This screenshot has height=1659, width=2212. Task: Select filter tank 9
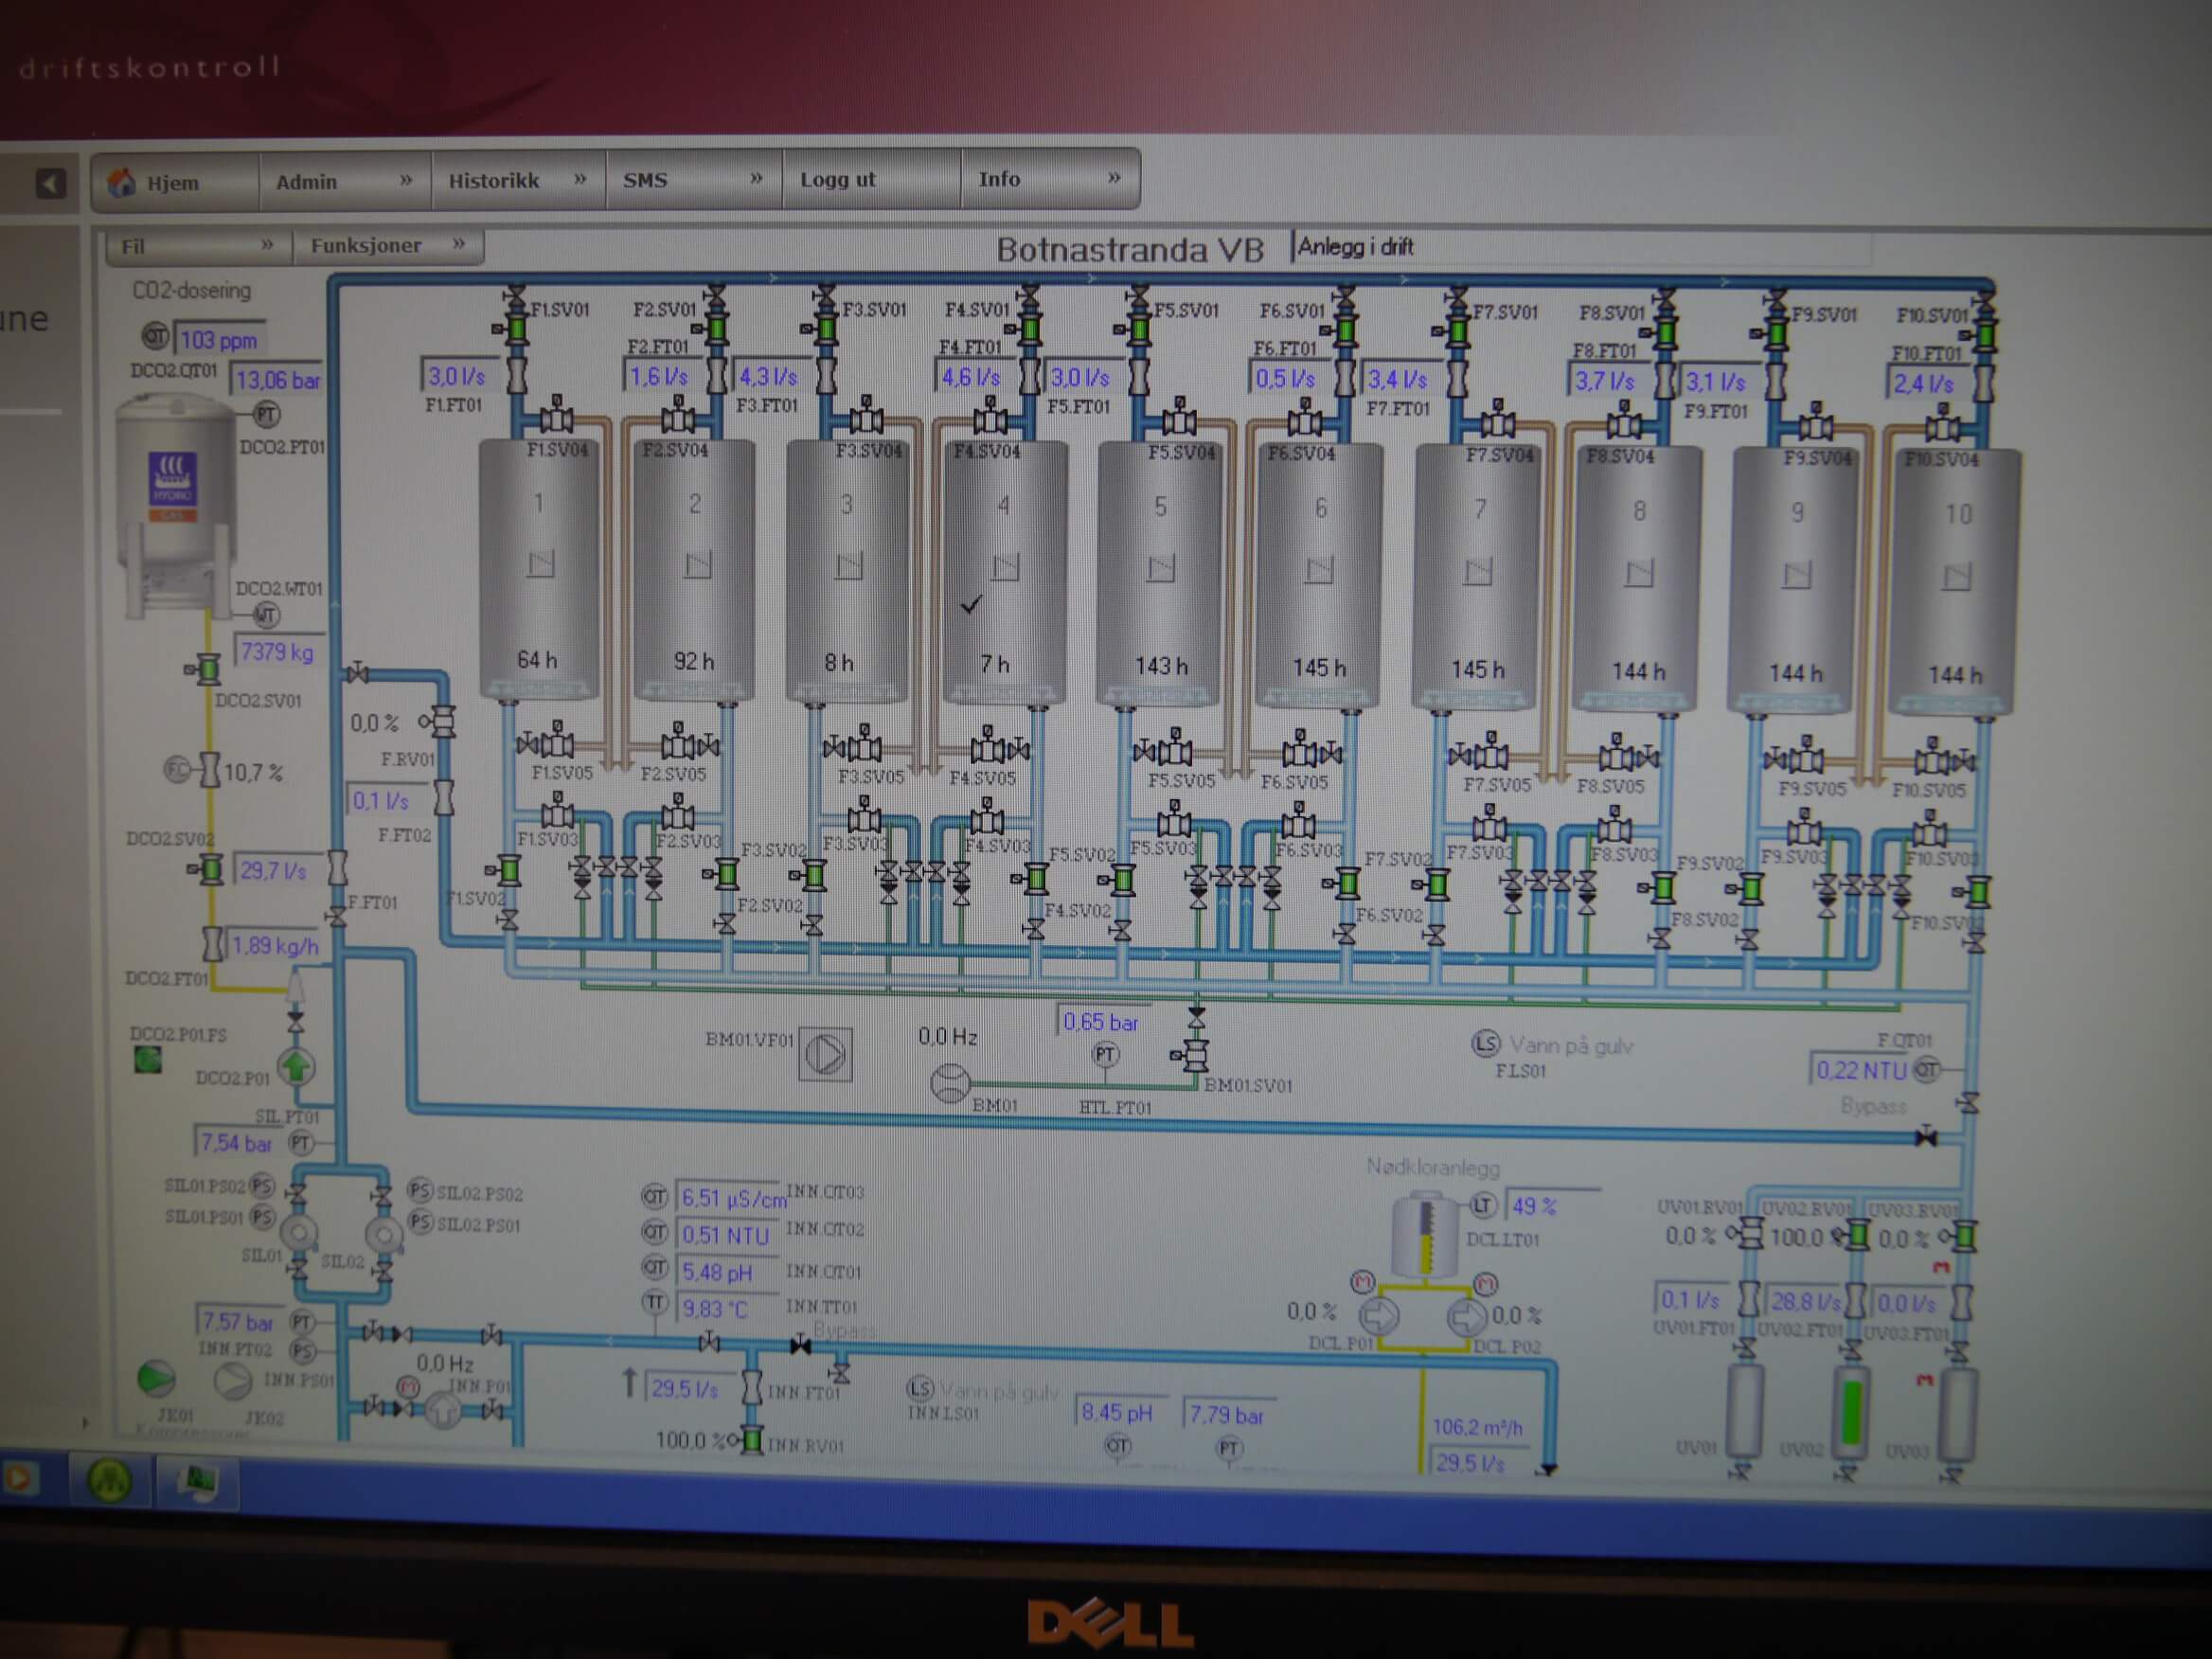[1796, 583]
